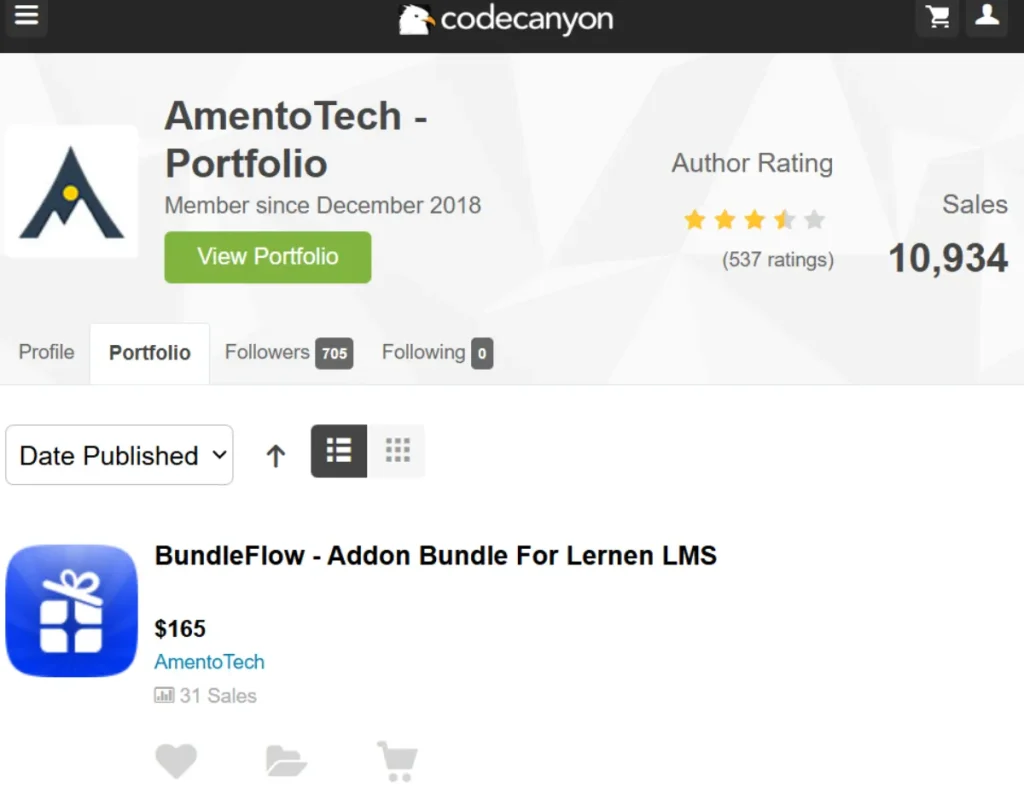
Task: Click the codecanyon logo
Action: pyautogui.click(x=506, y=20)
